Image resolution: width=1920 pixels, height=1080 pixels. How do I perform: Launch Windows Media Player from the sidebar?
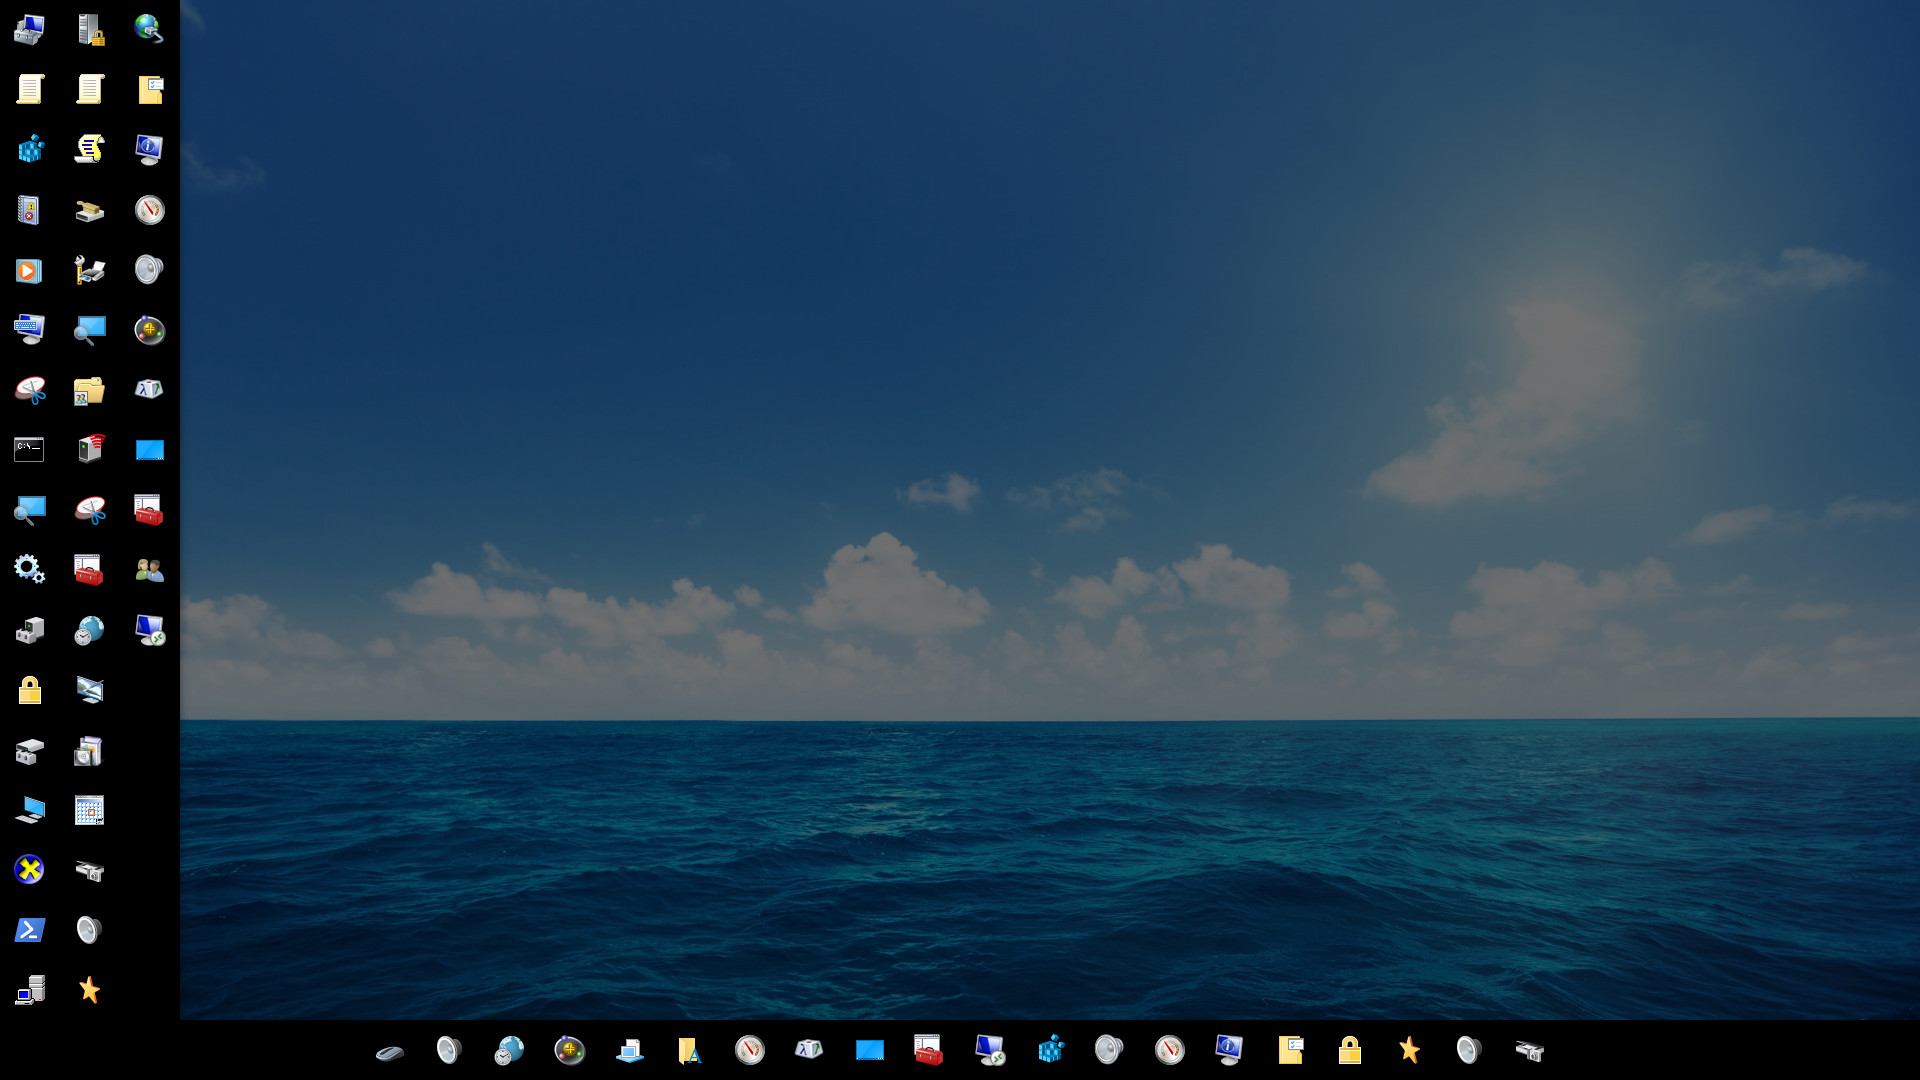[30, 270]
